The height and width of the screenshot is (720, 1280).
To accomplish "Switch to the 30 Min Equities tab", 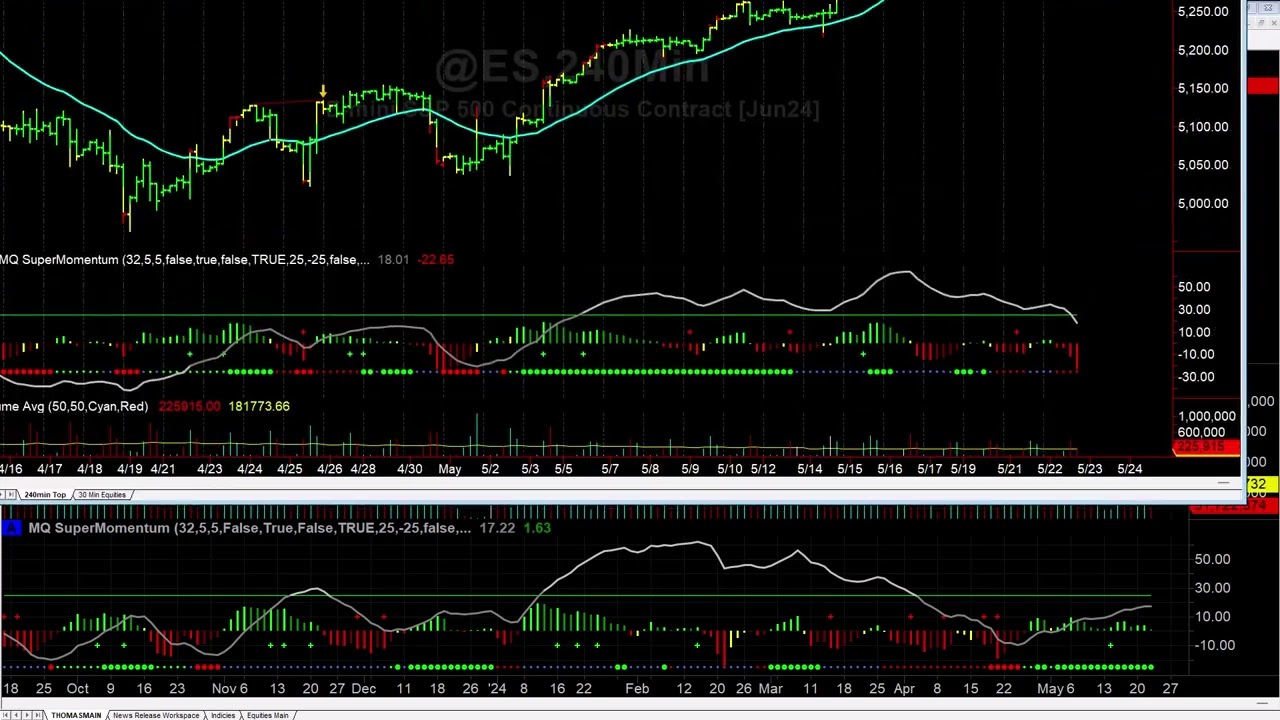I will pyautogui.click(x=101, y=494).
